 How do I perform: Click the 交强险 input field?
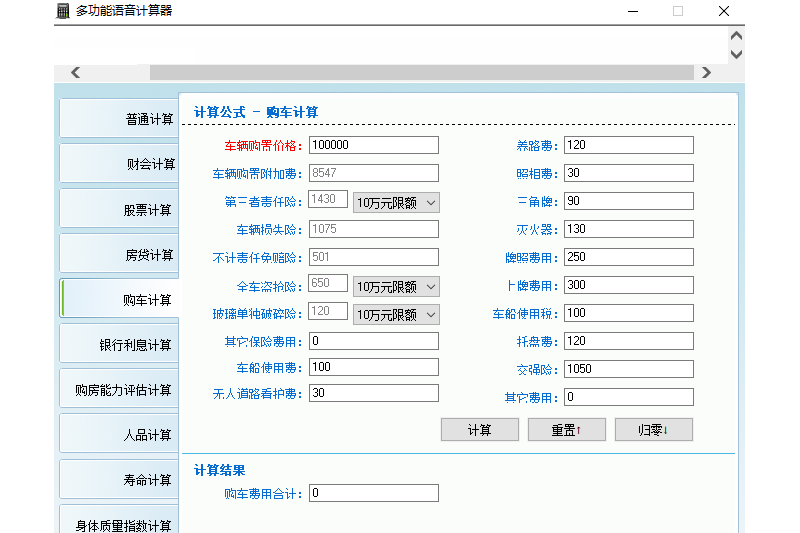[629, 369]
